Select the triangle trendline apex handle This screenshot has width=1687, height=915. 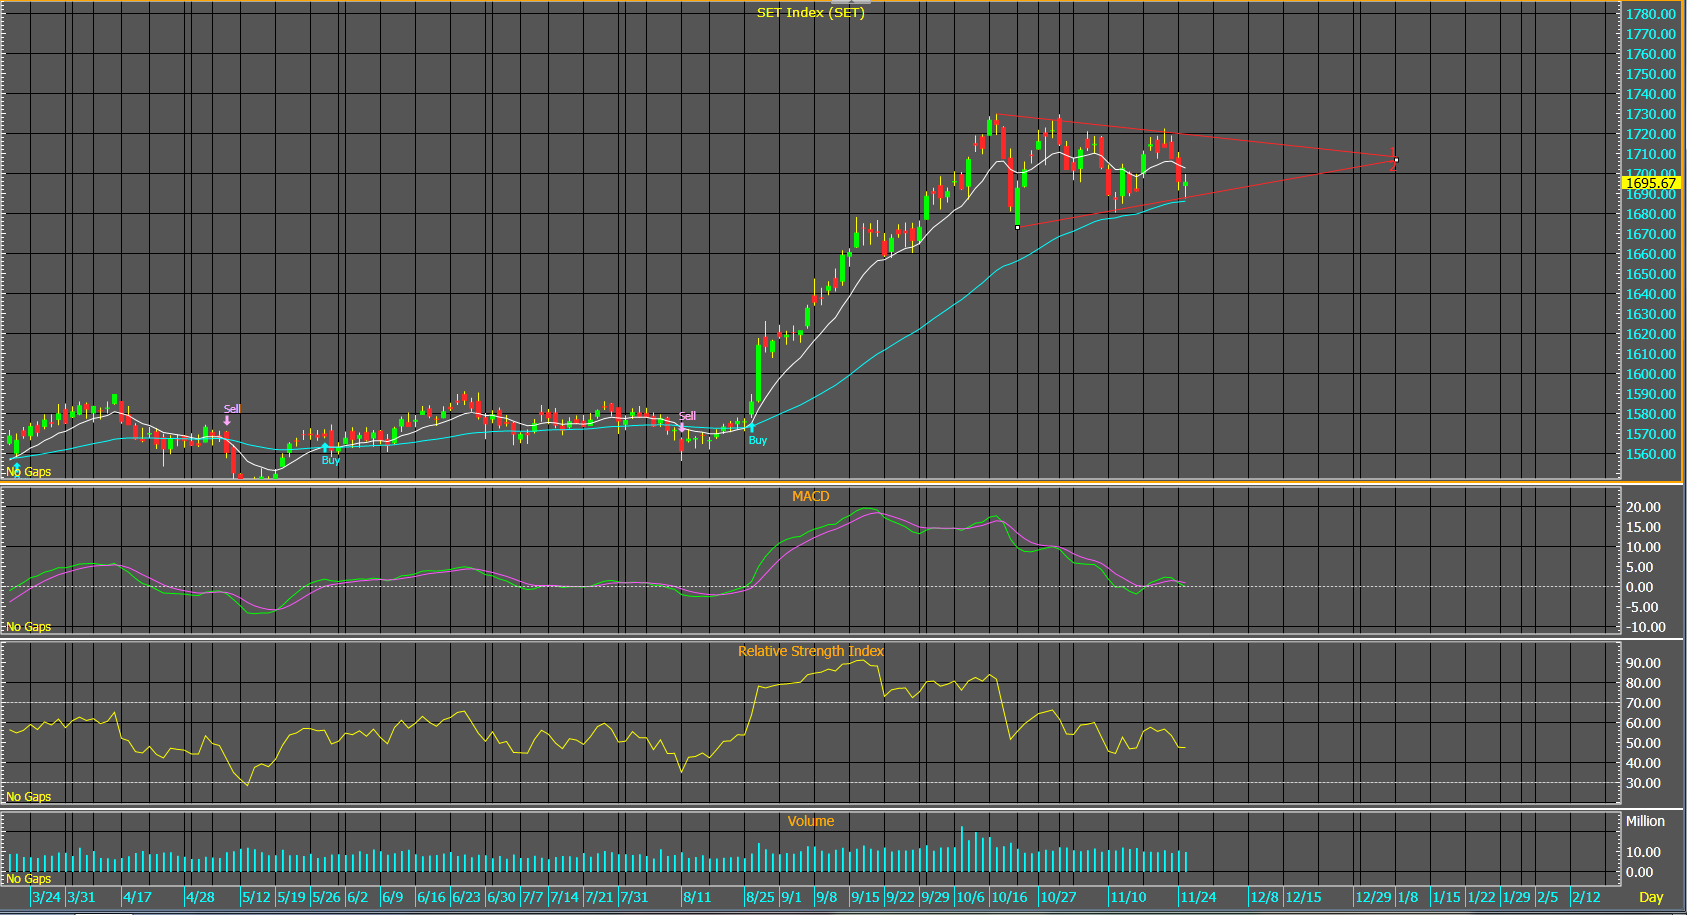coord(1395,160)
